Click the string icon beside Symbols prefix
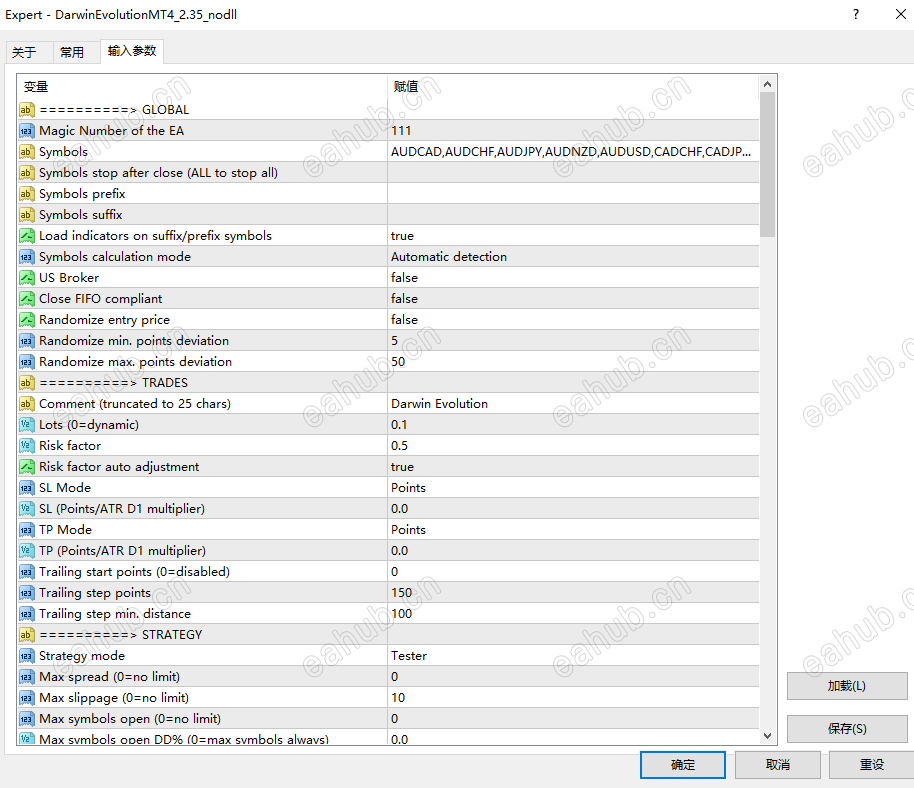The height and width of the screenshot is (788, 914). [x=26, y=194]
